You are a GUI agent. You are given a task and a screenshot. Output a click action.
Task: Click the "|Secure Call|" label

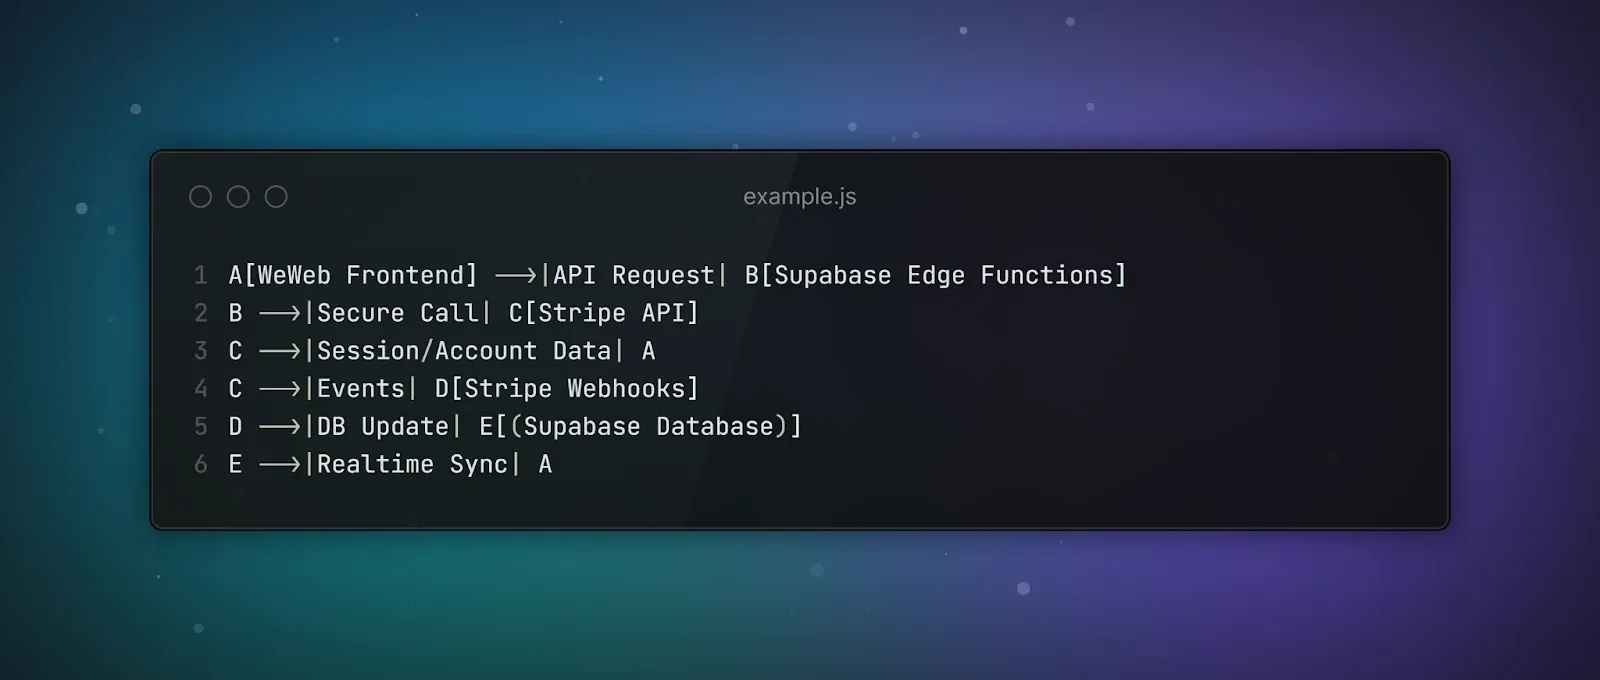pyautogui.click(x=398, y=313)
